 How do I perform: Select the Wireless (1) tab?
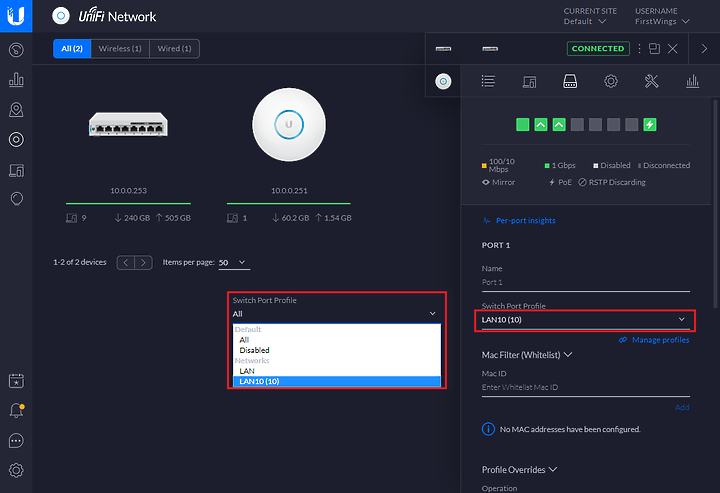120,49
